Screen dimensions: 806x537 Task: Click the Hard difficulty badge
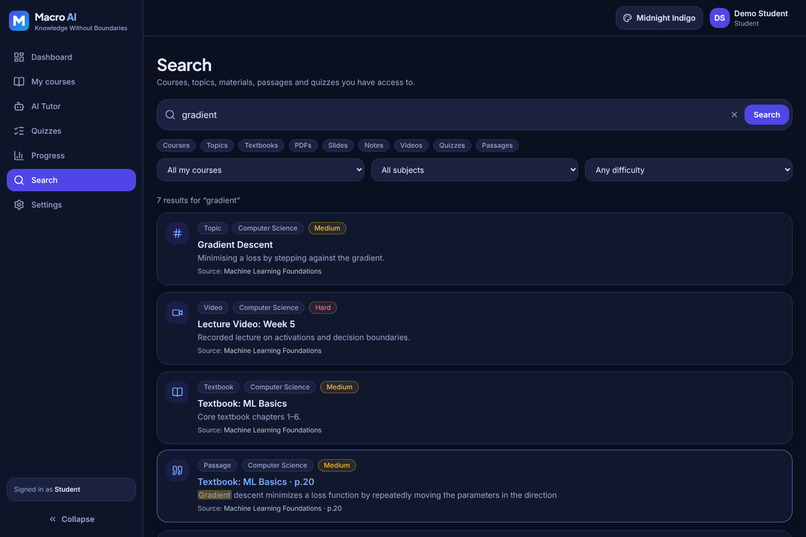(323, 308)
